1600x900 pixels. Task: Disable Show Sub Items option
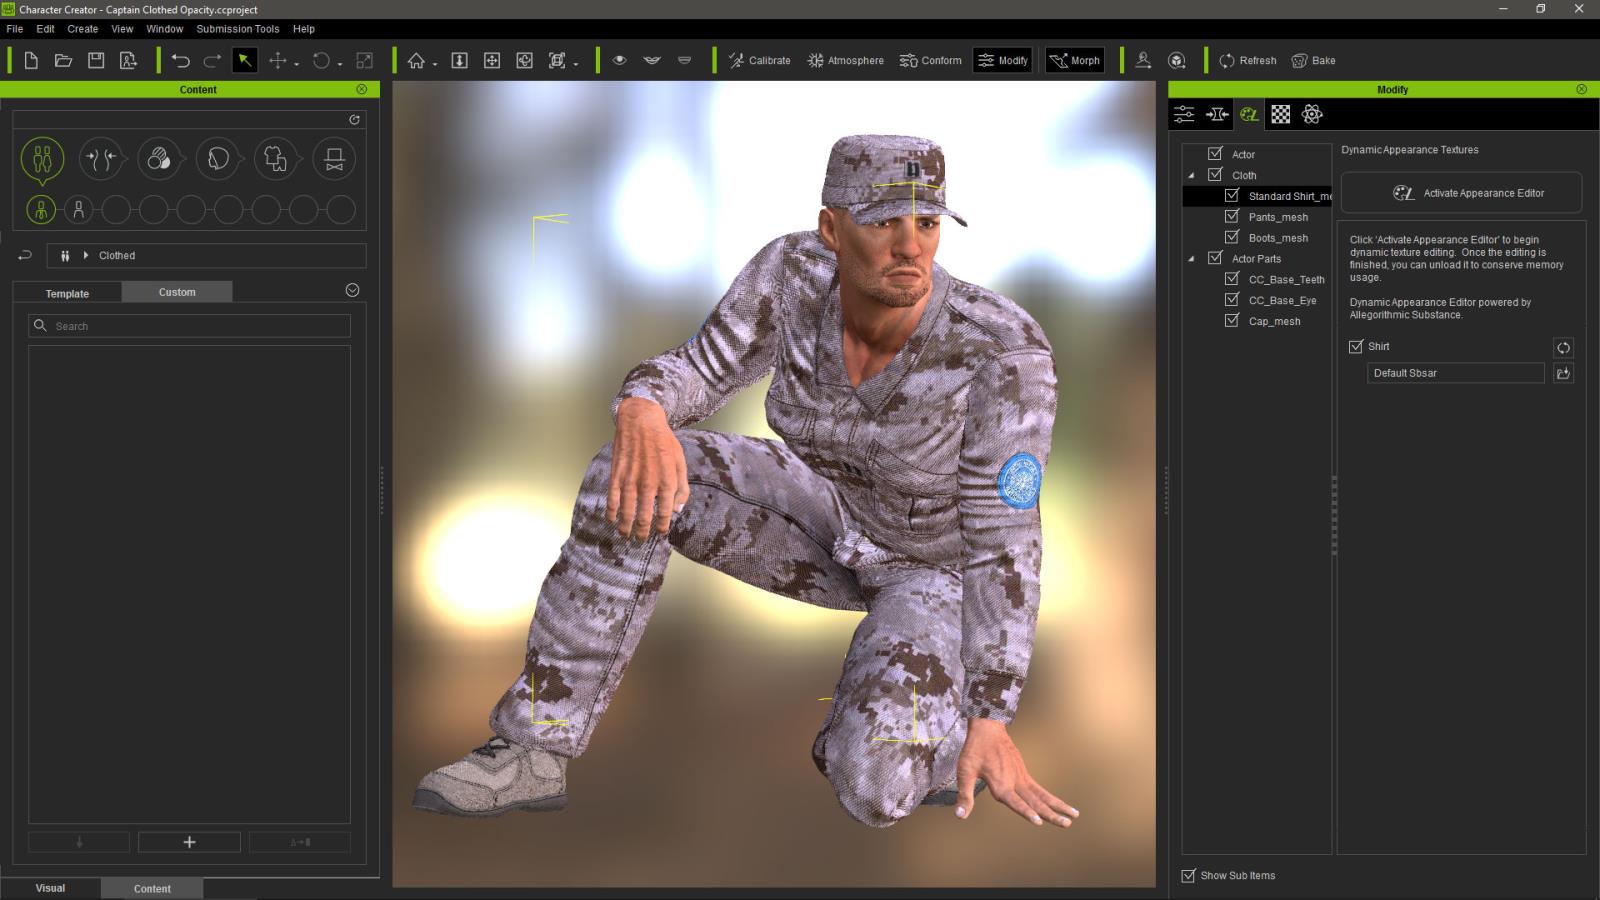pyautogui.click(x=1188, y=875)
